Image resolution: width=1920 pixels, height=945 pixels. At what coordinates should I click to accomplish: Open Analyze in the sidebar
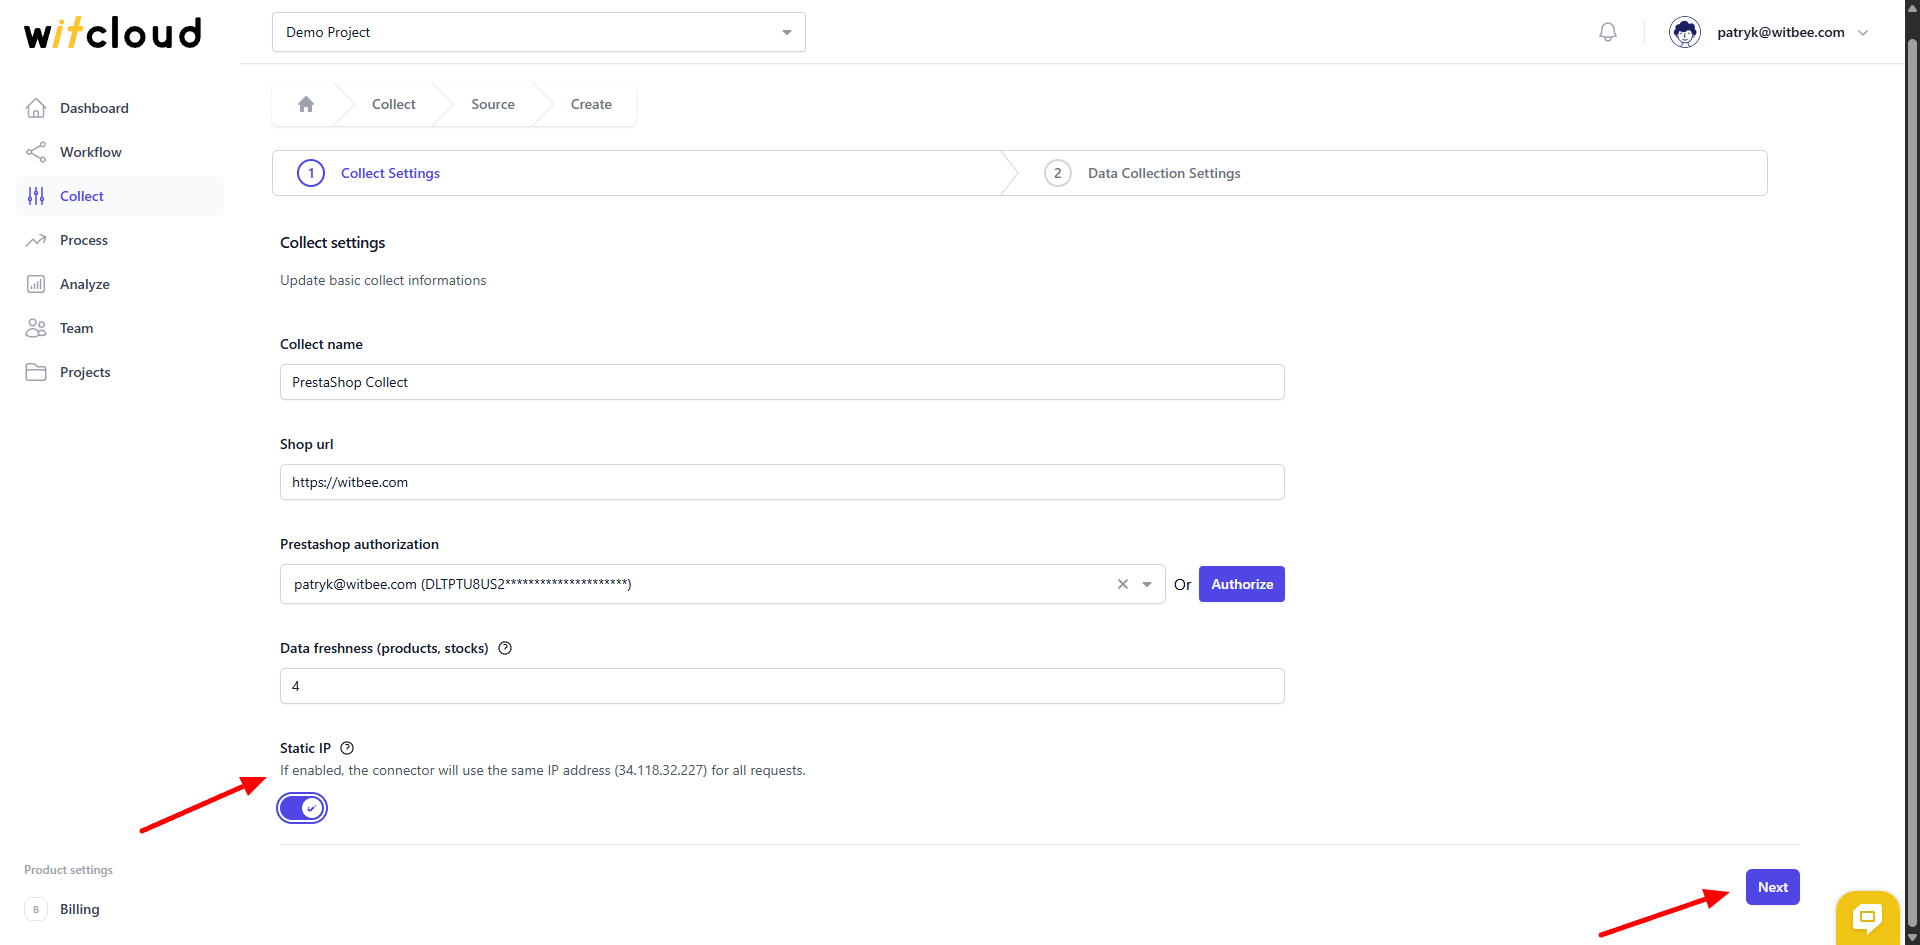(x=120, y=284)
